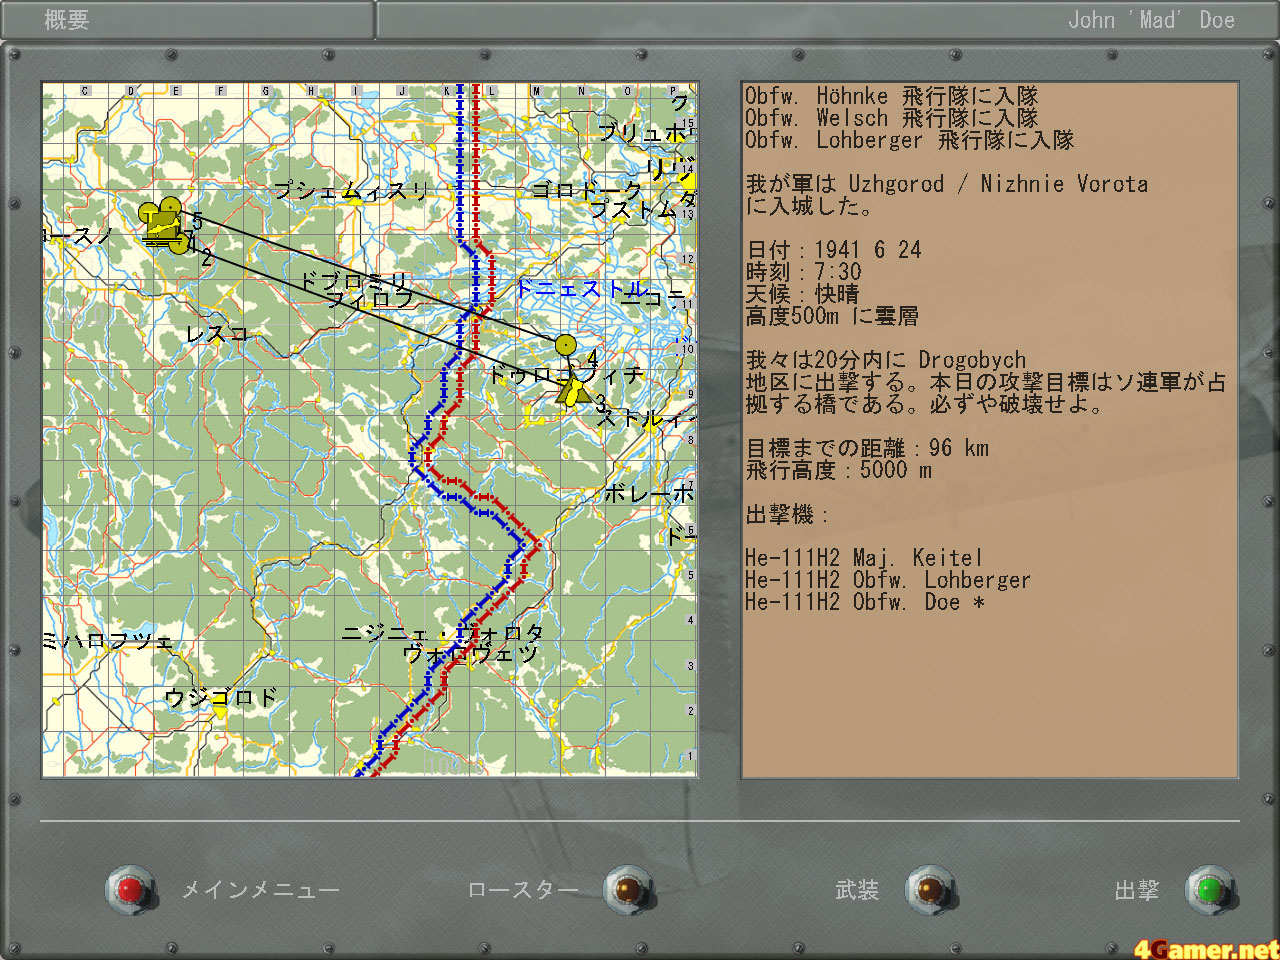
Task: Click the ニジニェ・ヴォロタ label on the map
Action: [x=443, y=633]
